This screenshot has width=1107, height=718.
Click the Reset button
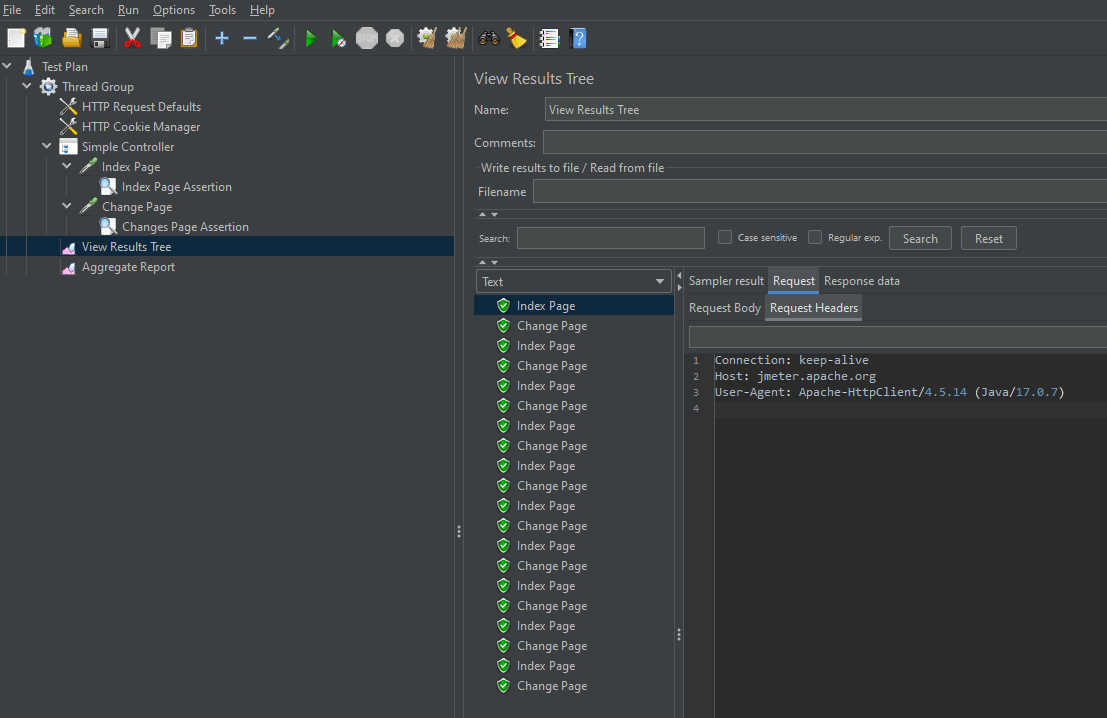(x=988, y=239)
